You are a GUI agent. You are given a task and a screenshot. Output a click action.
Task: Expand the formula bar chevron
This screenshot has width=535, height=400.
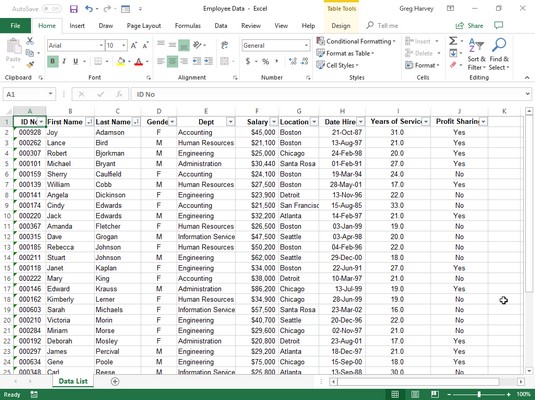pos(527,94)
